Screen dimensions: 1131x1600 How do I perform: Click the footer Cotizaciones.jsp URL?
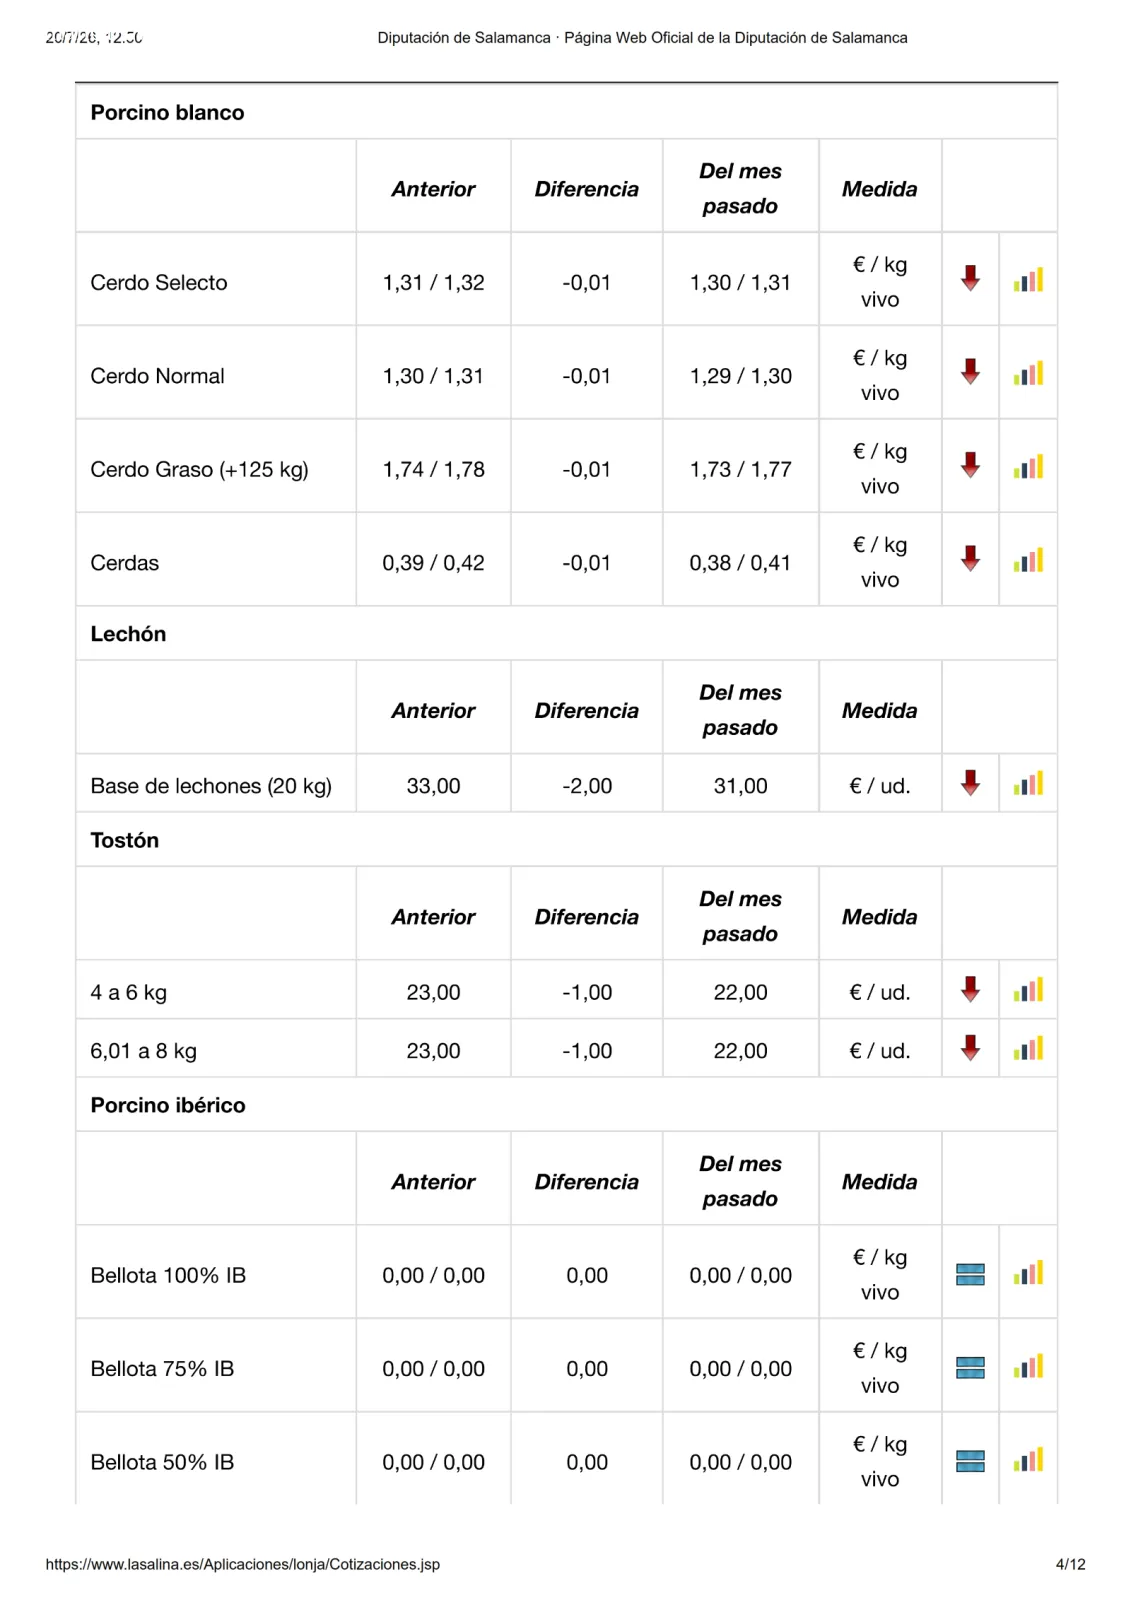(243, 1564)
